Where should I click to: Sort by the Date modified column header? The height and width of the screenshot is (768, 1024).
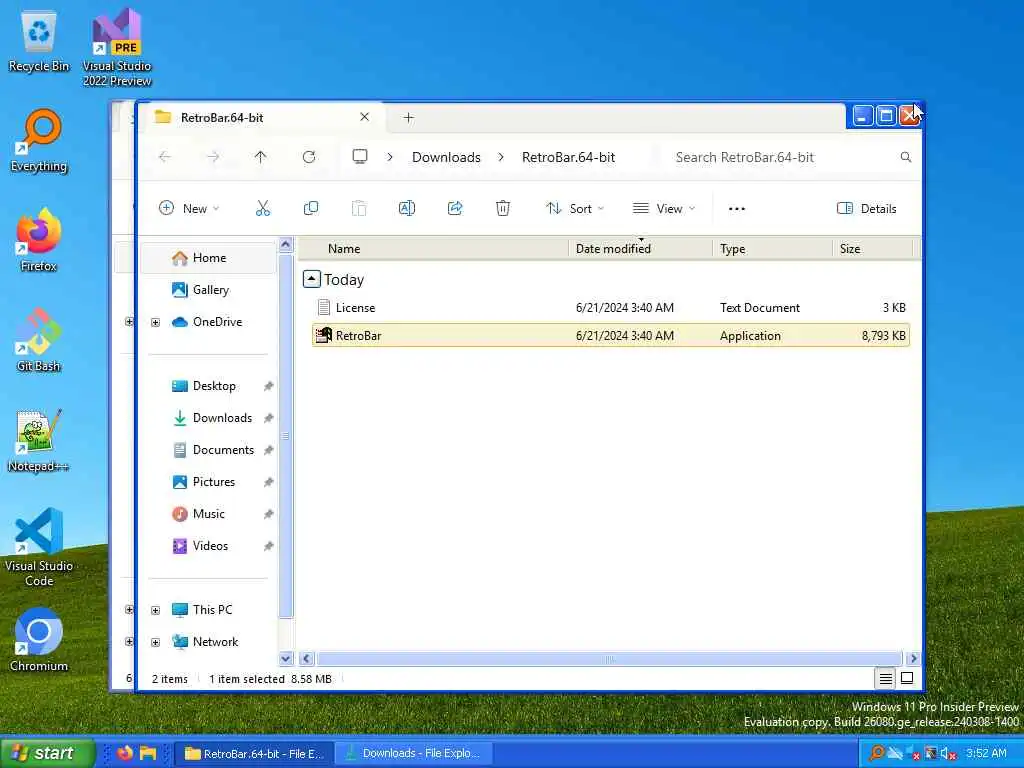click(641, 248)
